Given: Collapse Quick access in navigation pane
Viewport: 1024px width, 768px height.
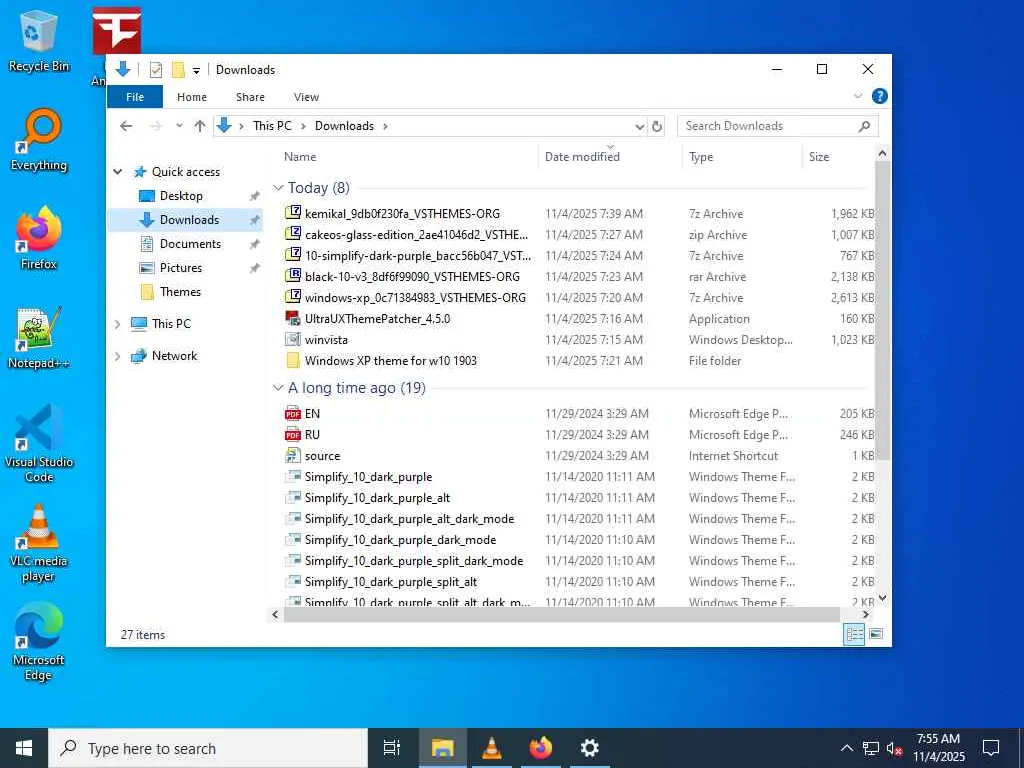Looking at the screenshot, I should (118, 172).
